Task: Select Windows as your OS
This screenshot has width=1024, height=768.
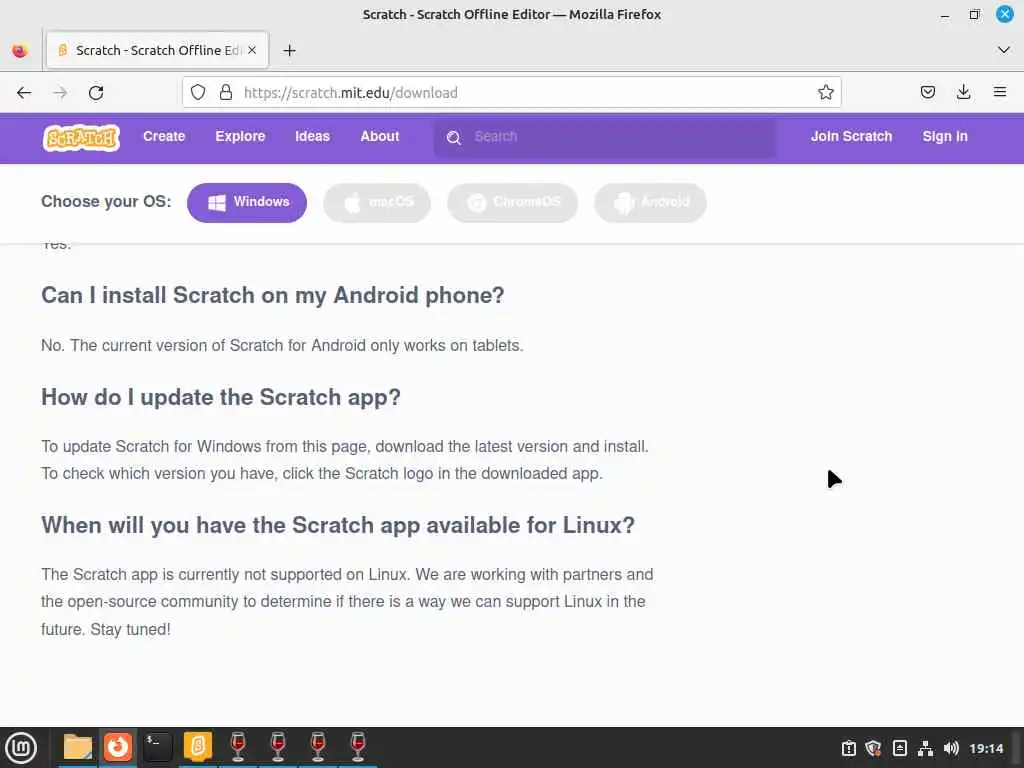Action: point(247,202)
